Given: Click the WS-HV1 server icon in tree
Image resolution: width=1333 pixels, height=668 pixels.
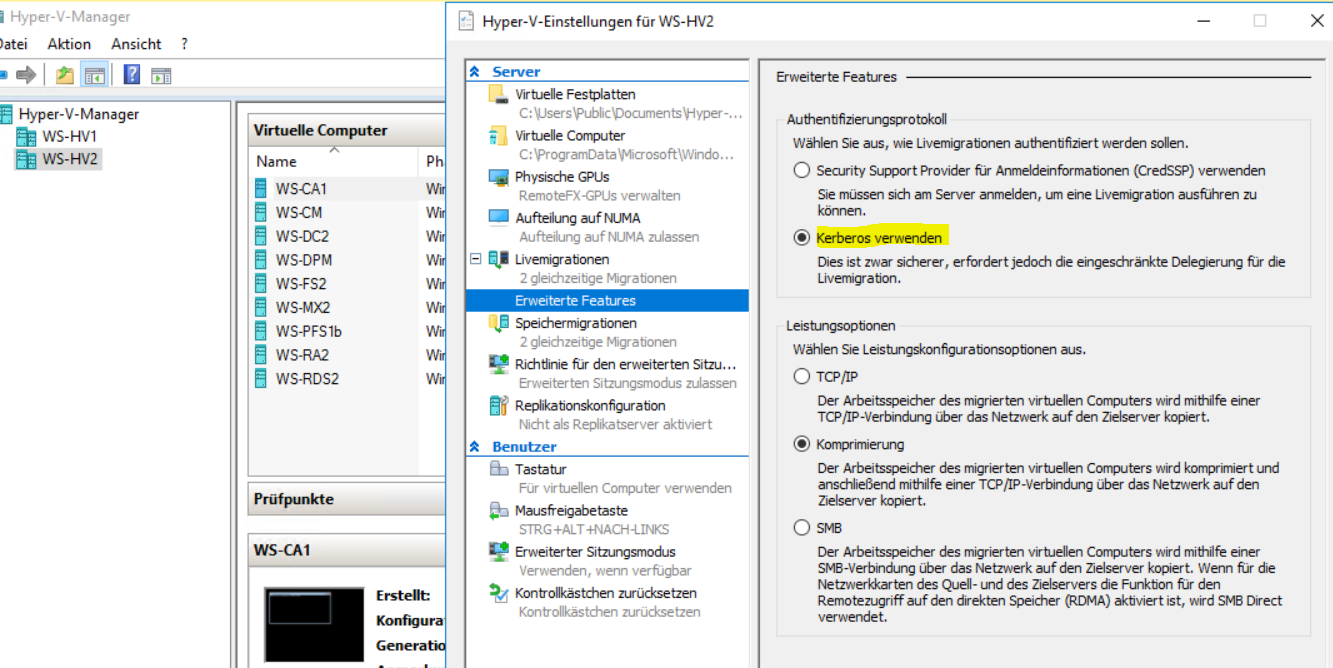Looking at the screenshot, I should pyautogui.click(x=26, y=137).
